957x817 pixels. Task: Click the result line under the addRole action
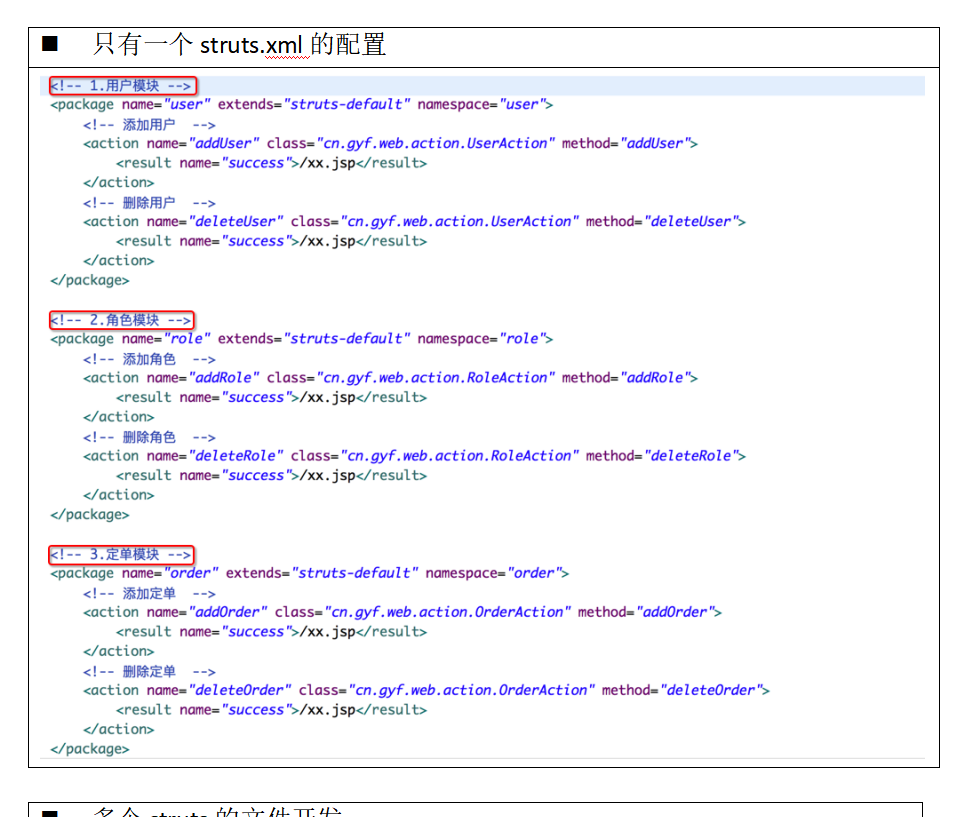point(272,397)
